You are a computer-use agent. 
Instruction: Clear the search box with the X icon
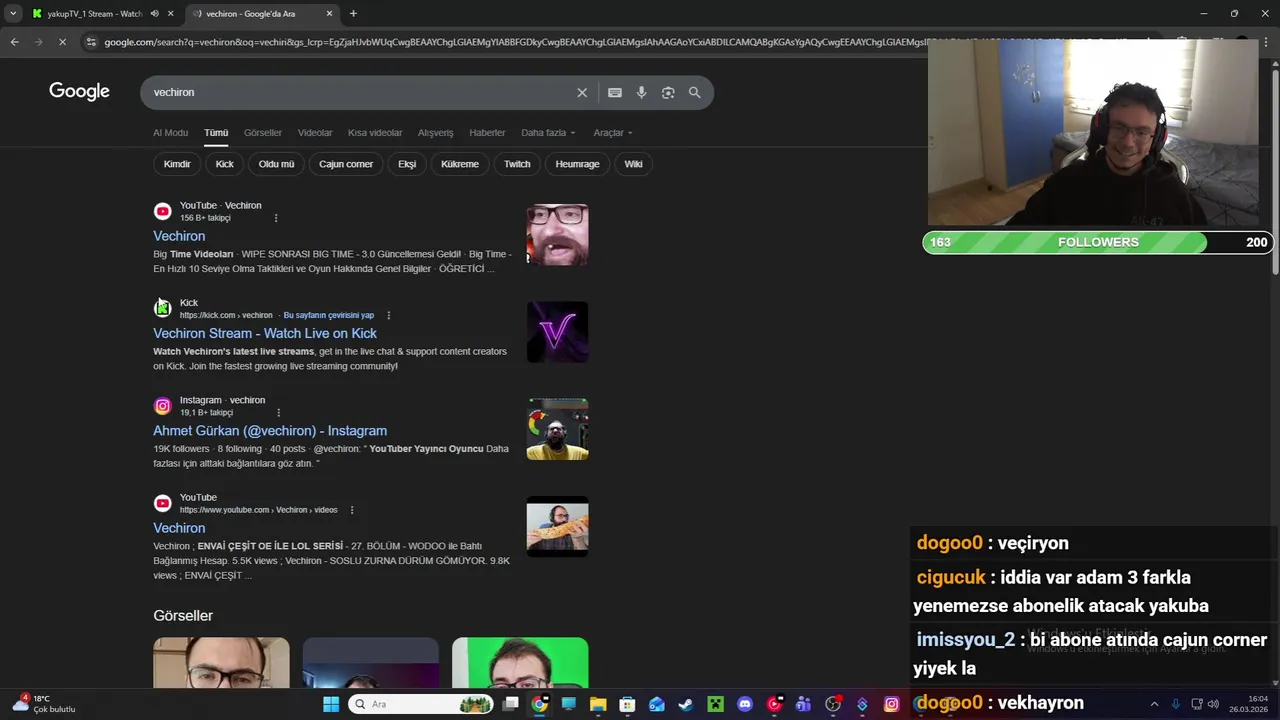[x=582, y=92]
